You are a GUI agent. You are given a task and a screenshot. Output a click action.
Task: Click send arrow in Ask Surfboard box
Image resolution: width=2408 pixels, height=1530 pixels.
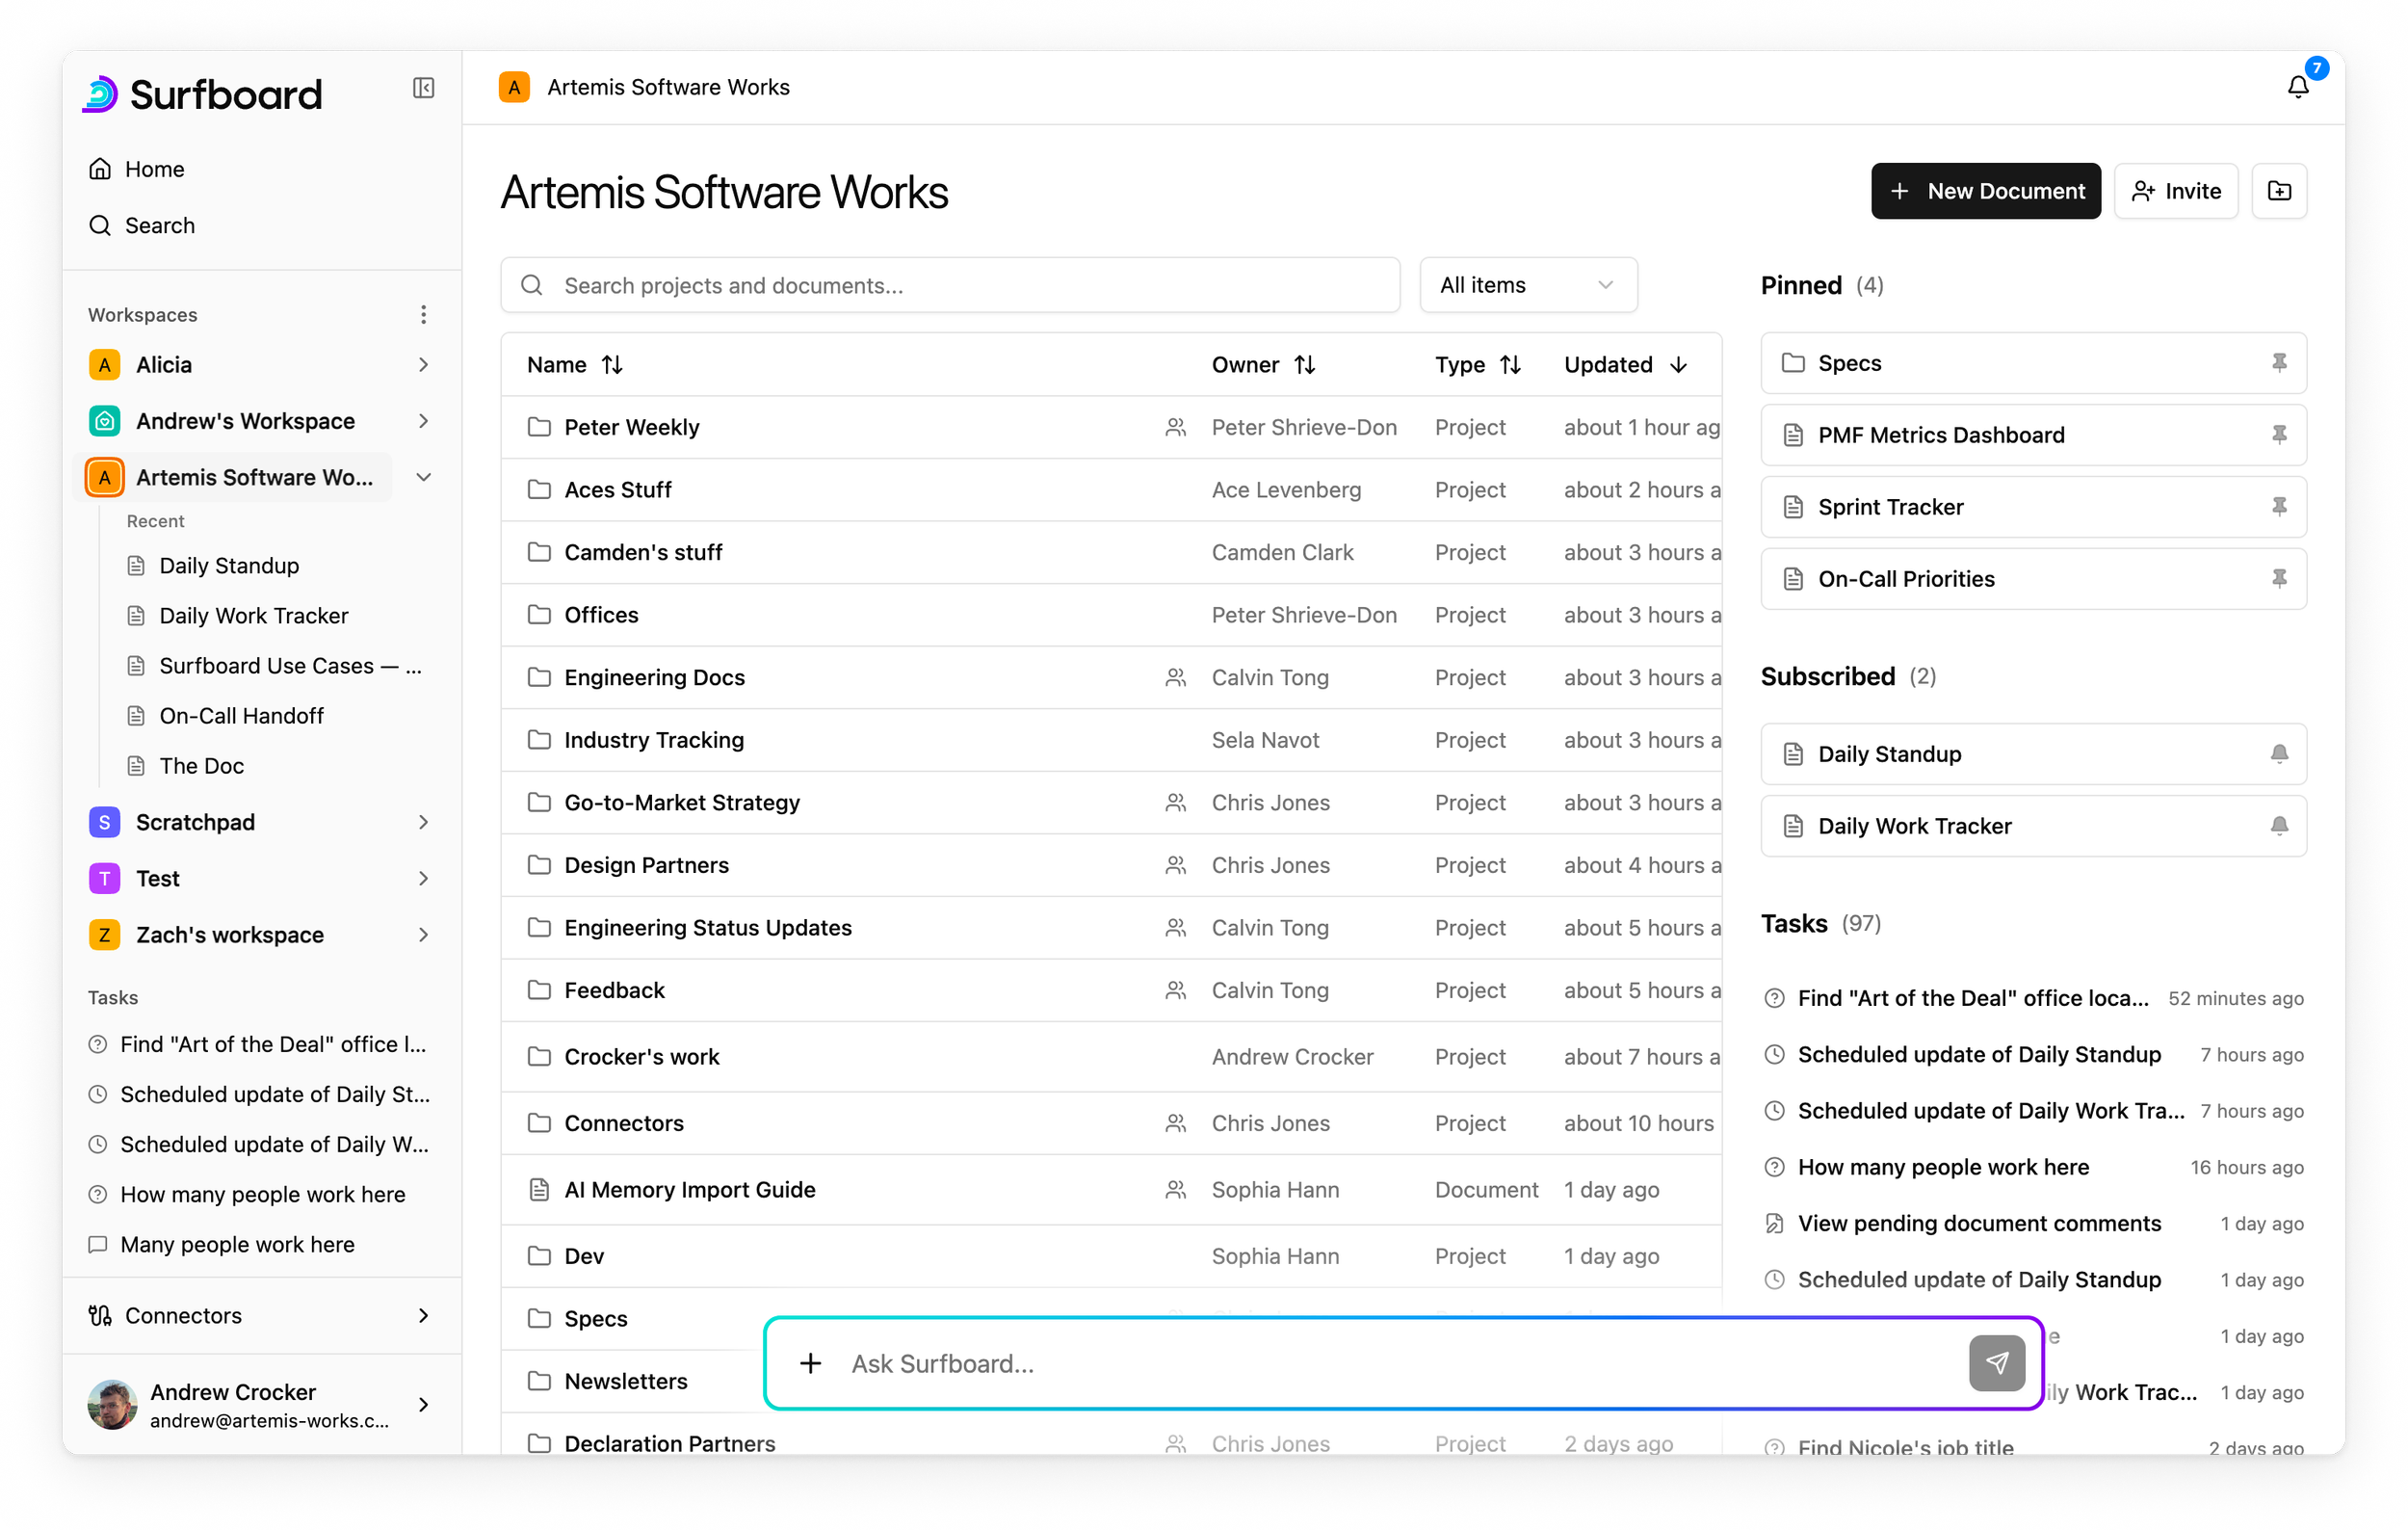(x=1996, y=1363)
